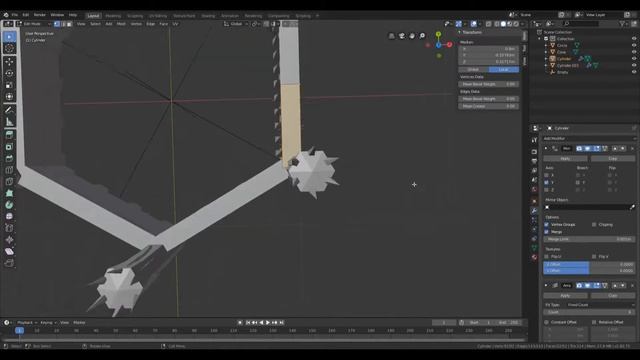Select the Rotate tool
Image resolution: width=640 pixels, height=360 pixels.
click(9, 73)
